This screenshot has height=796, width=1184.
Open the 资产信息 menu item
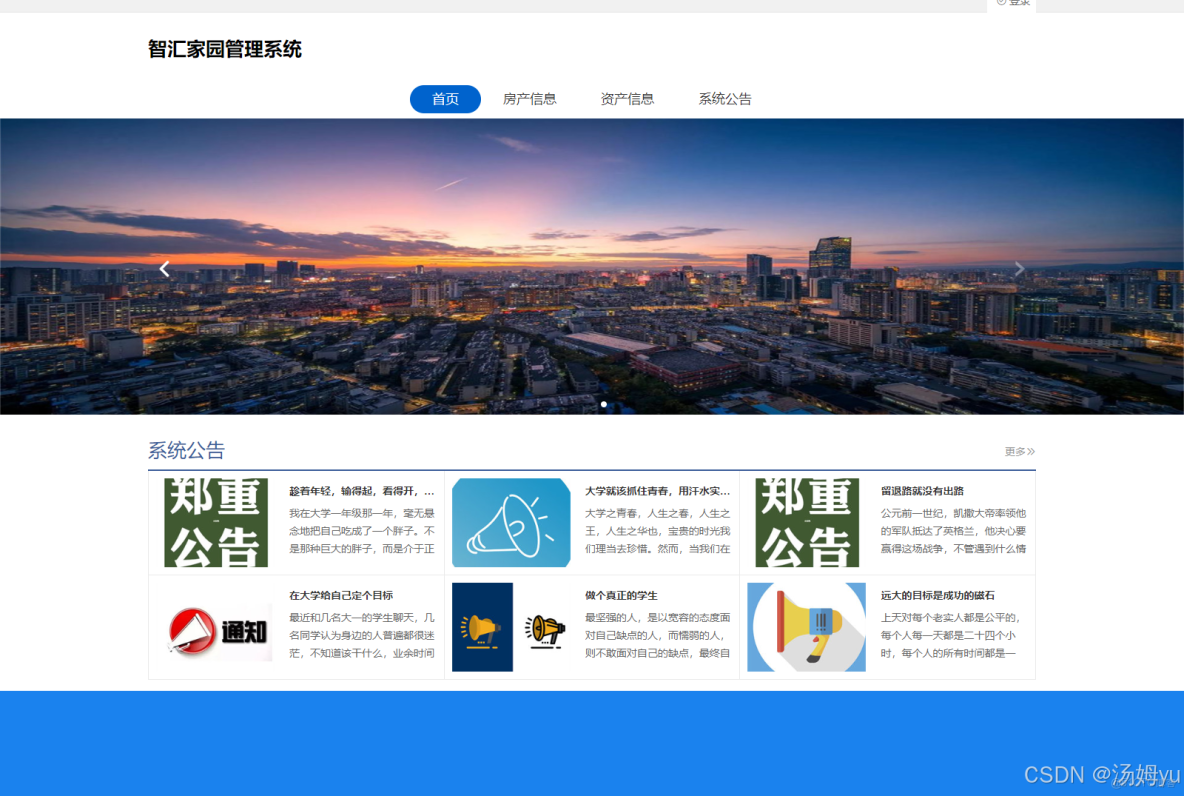point(627,98)
